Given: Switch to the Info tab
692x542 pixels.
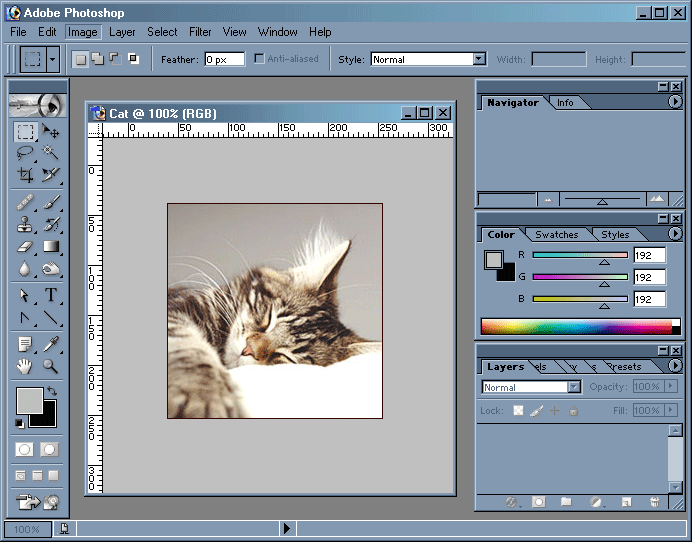Looking at the screenshot, I should pos(565,102).
